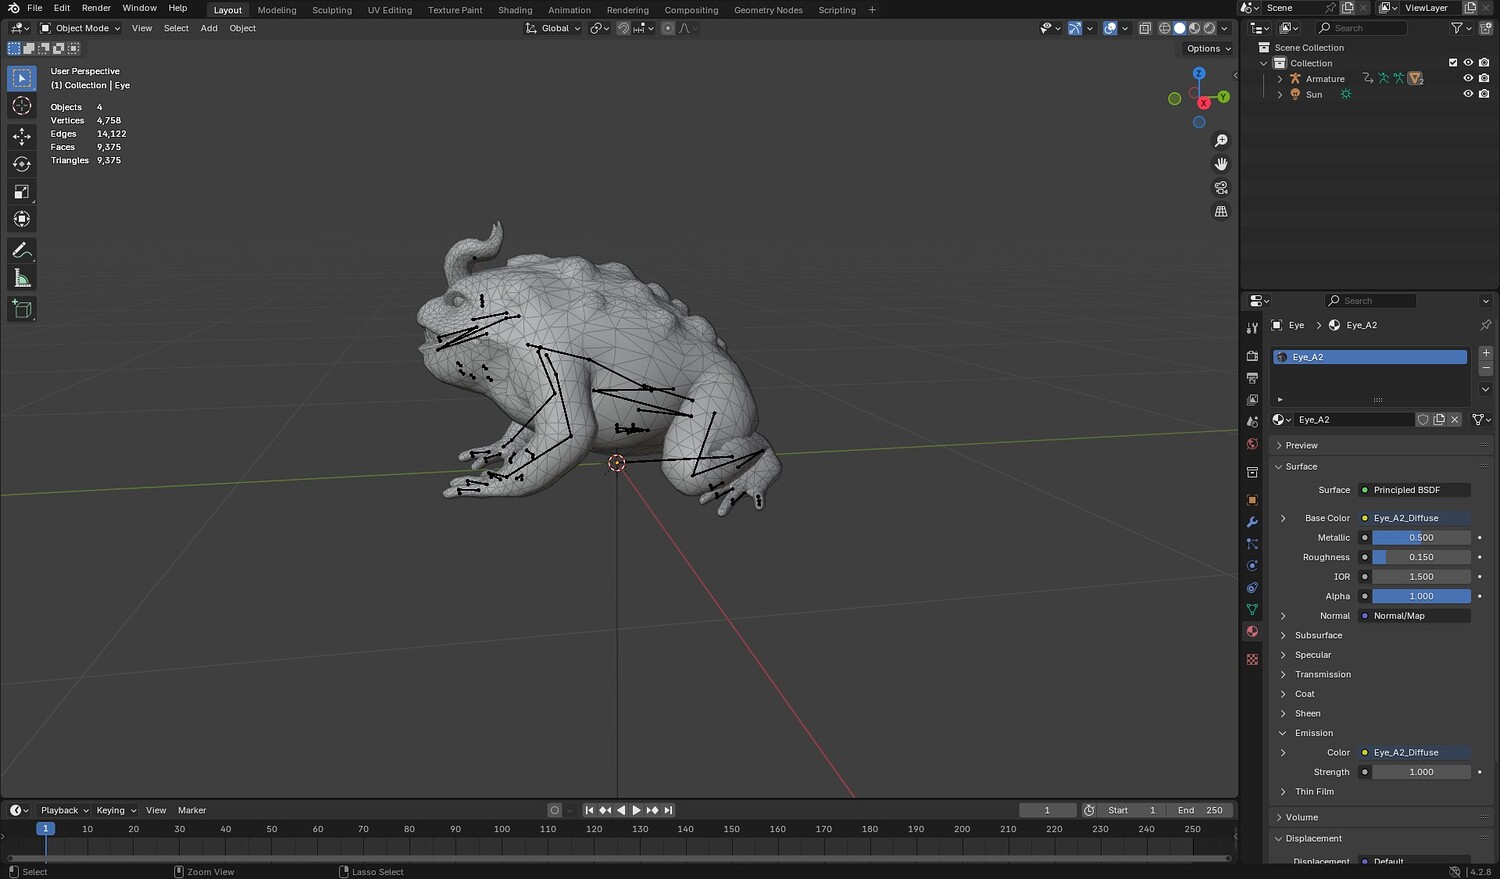The image size is (1500, 879).
Task: Expand the Subsurface panel
Action: point(1318,636)
